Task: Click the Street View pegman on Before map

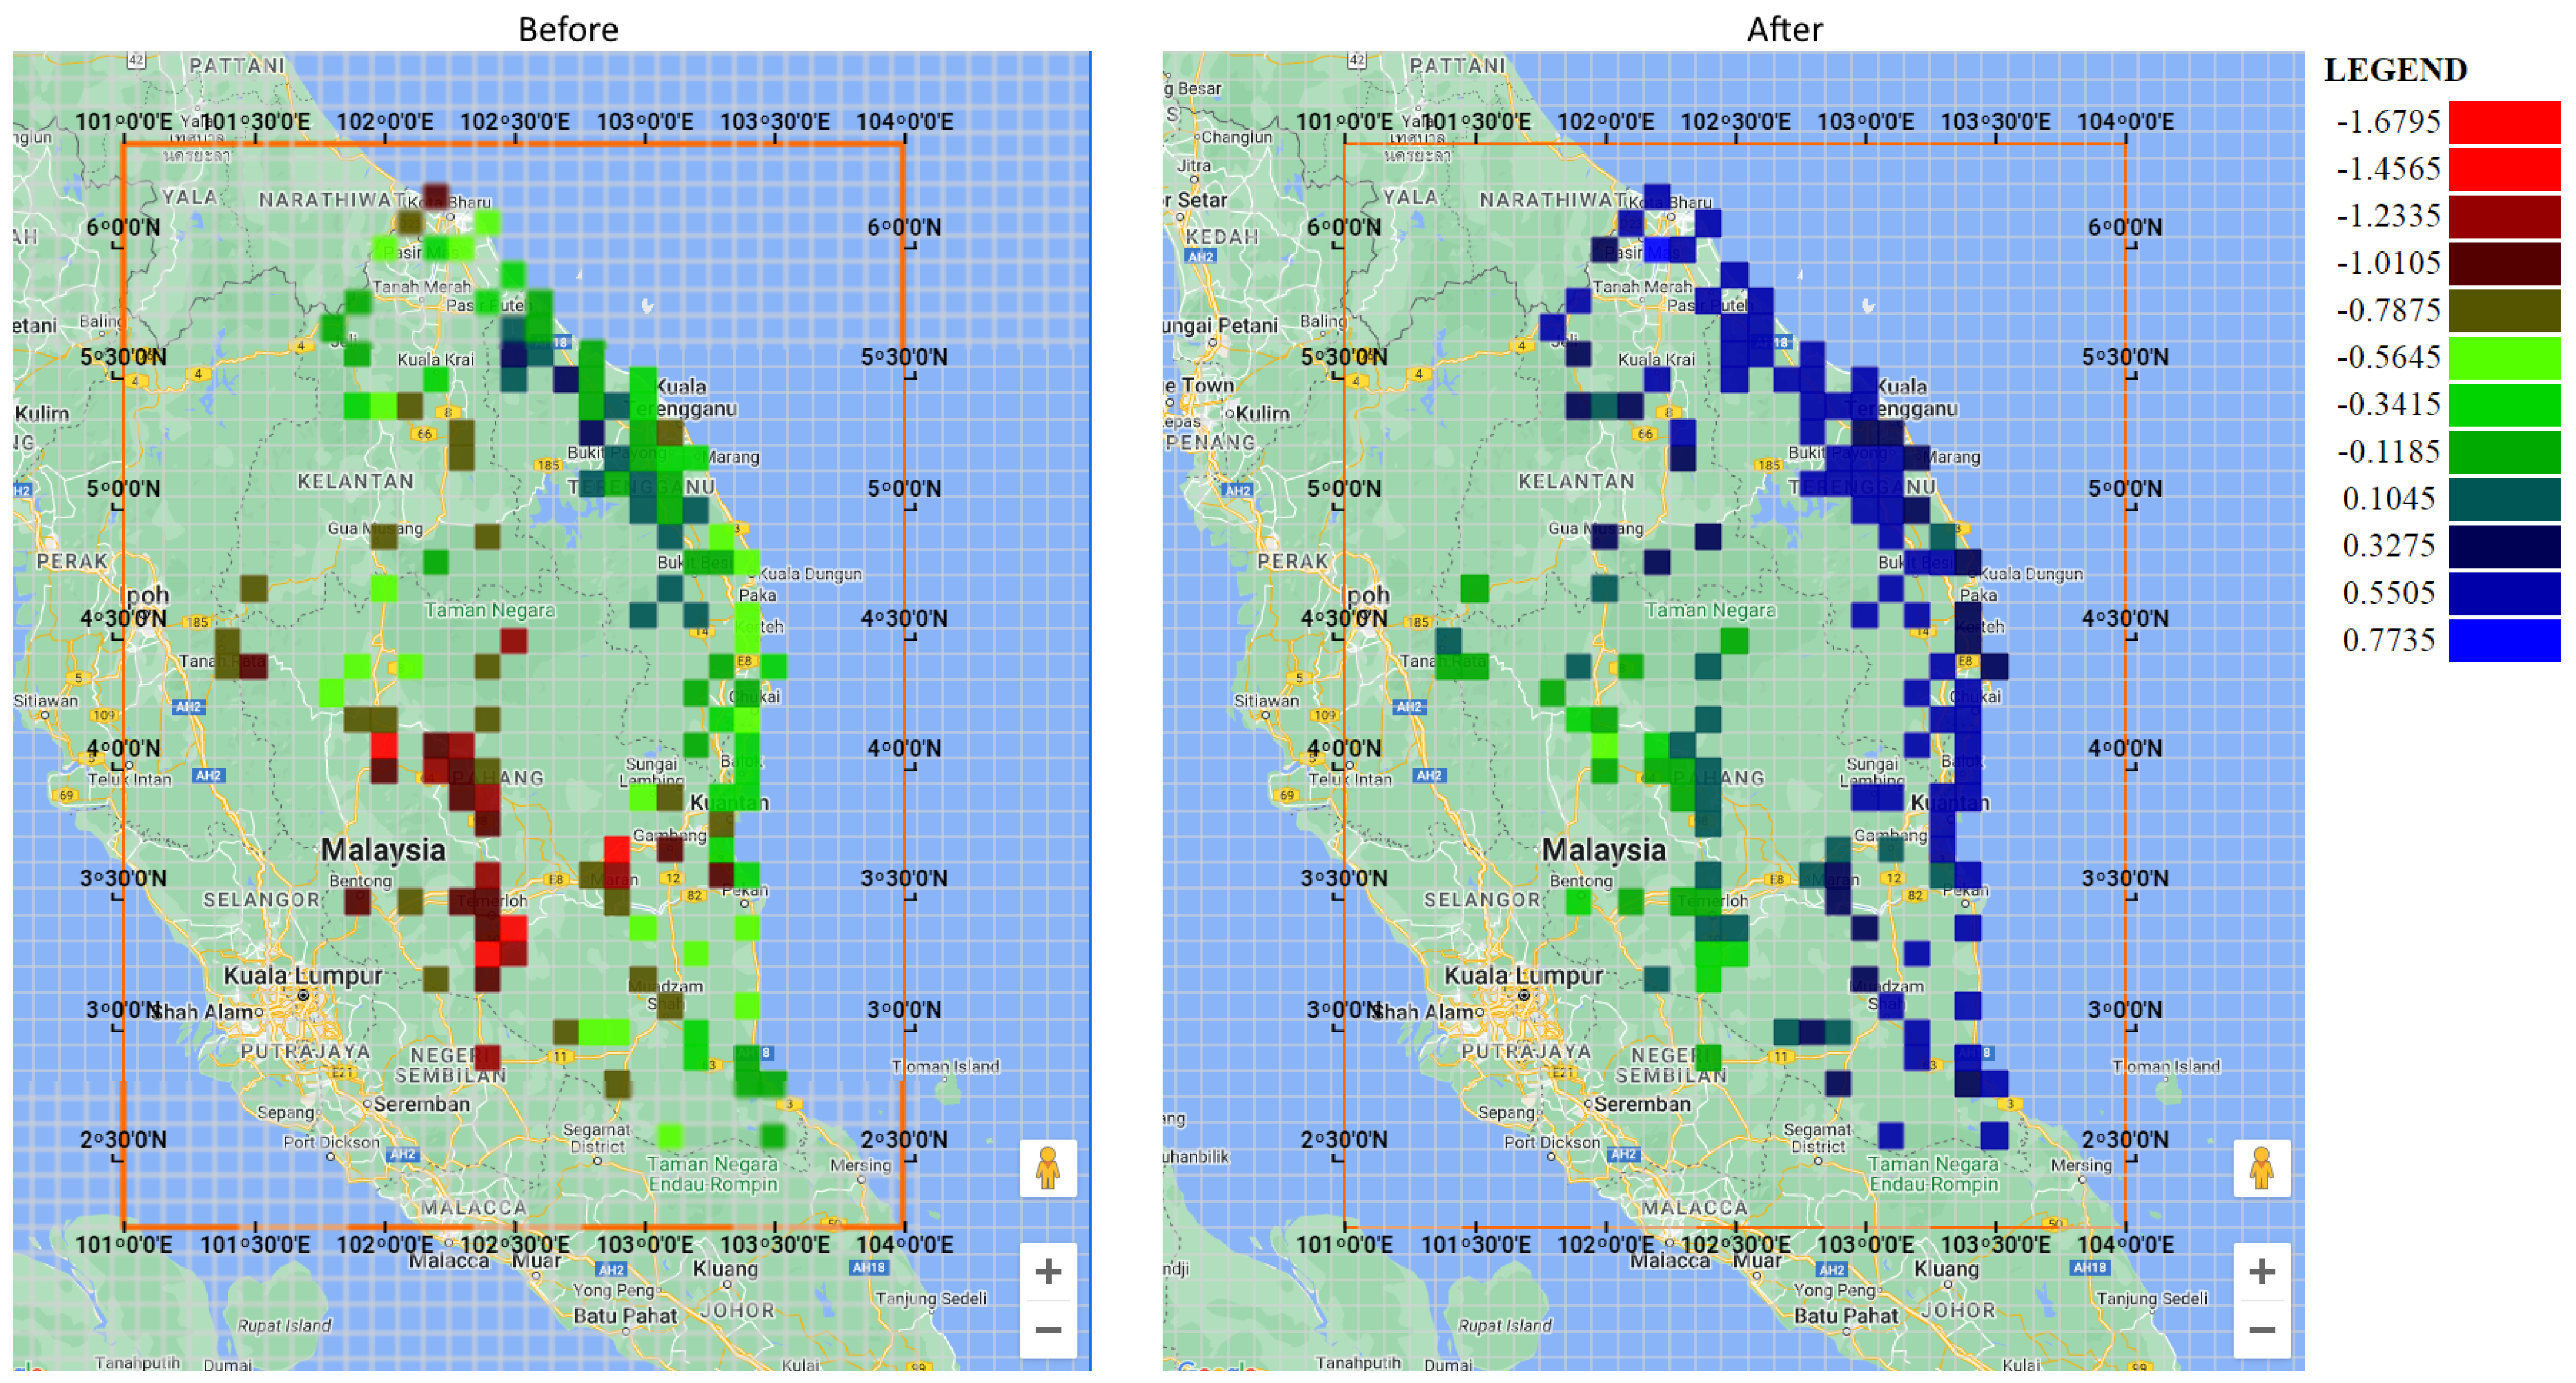Action: 1047,1167
